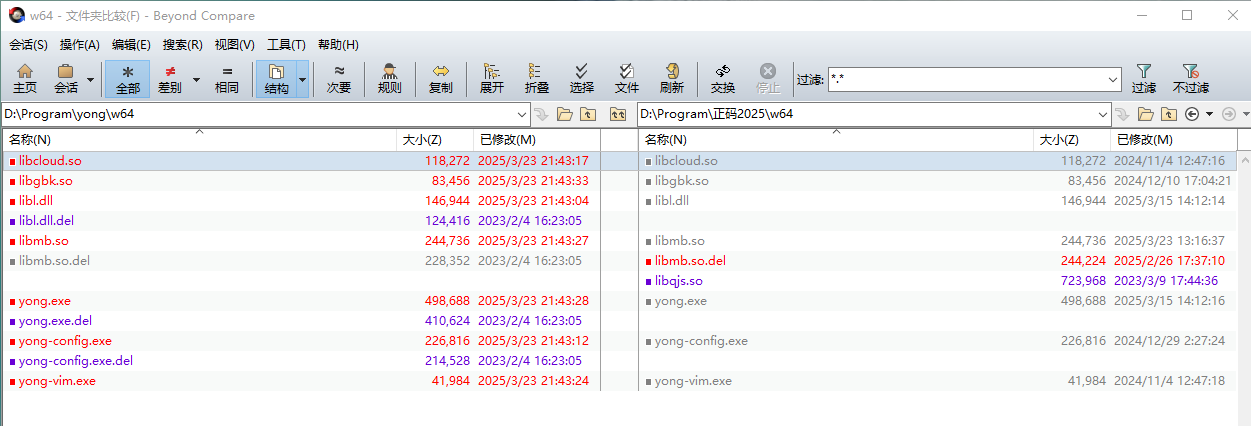The image size is (1251, 426).
Task: Expand the 过滤 filter combo box dropdown
Action: click(x=1113, y=79)
